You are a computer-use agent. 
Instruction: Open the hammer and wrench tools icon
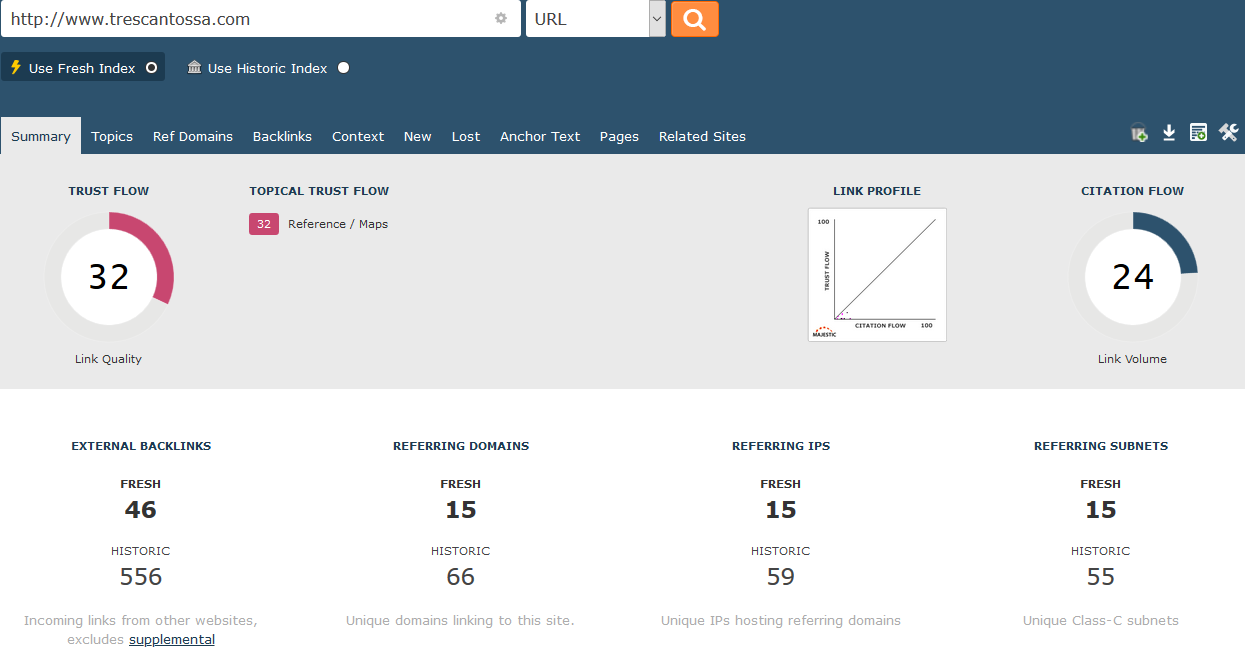click(1228, 133)
